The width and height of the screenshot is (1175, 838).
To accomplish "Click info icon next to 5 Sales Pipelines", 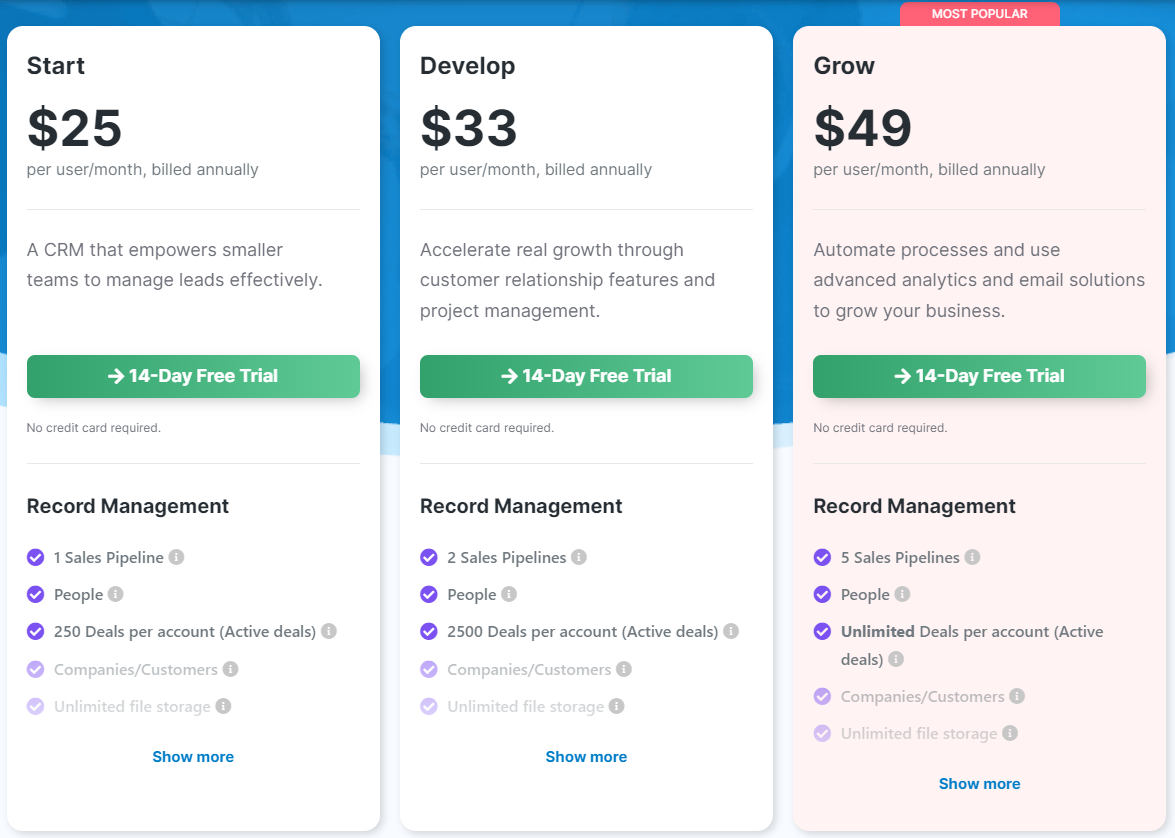I will coord(972,557).
